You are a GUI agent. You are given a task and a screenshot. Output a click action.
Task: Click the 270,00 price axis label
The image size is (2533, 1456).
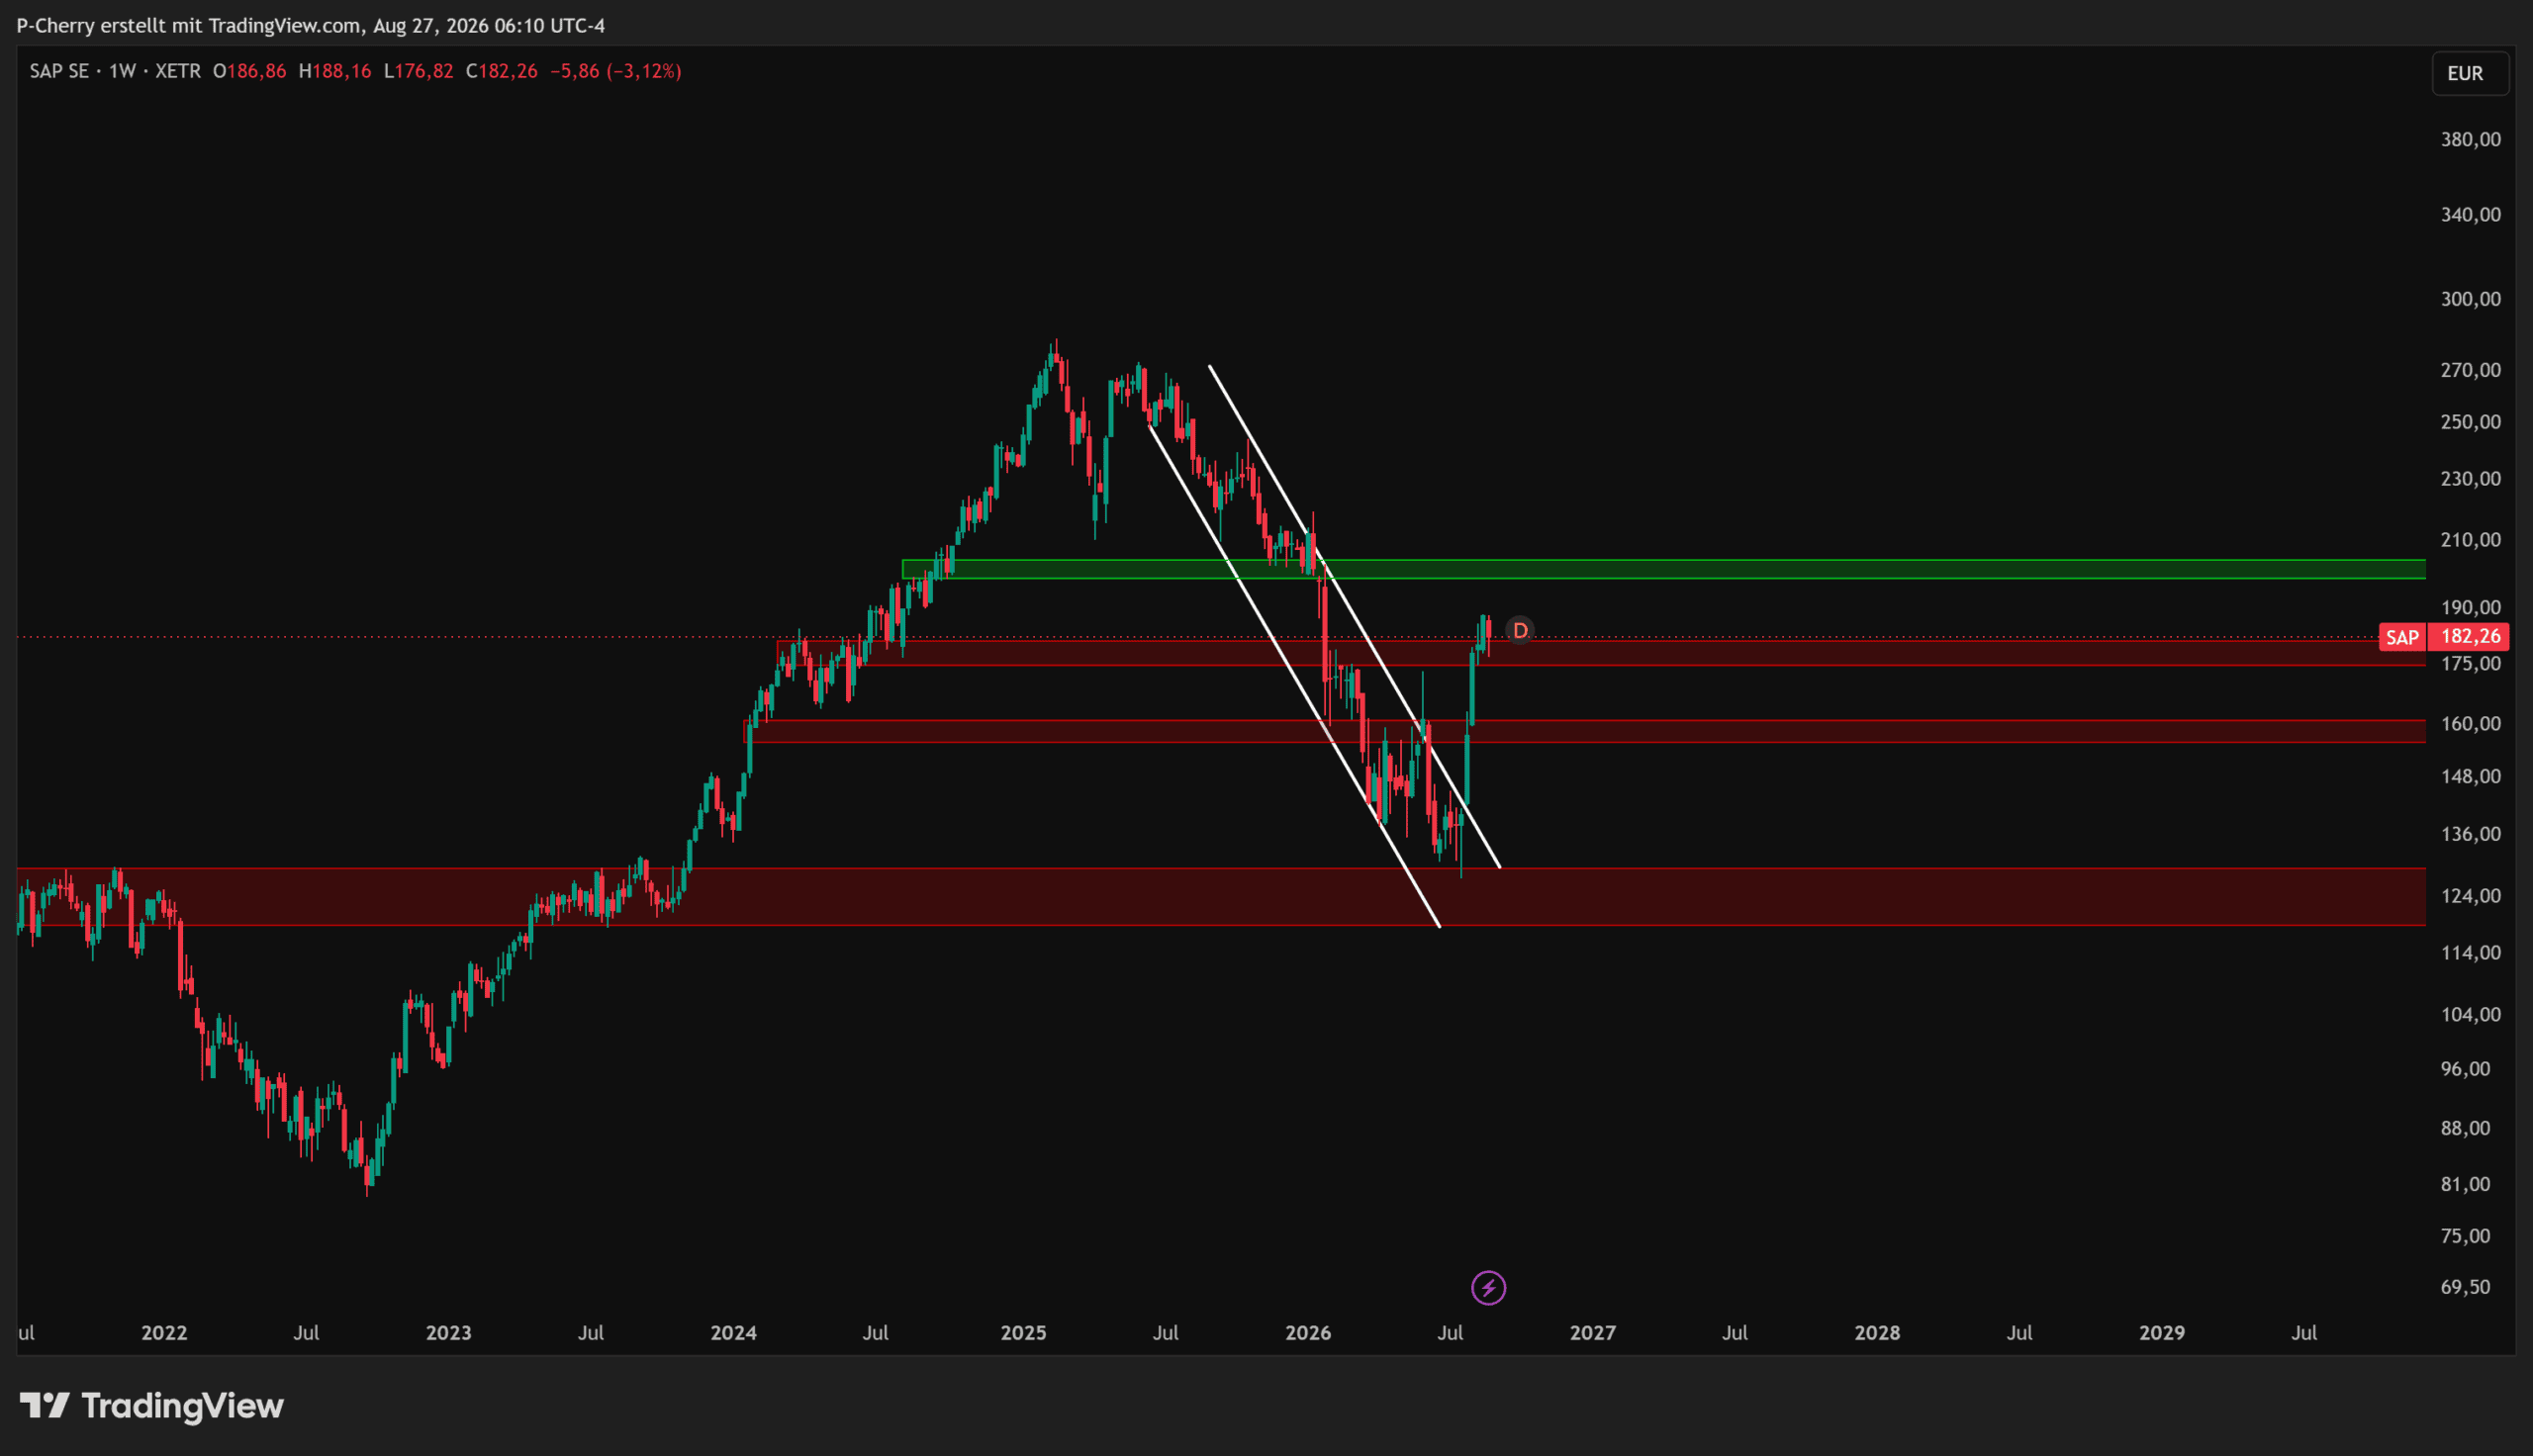2470,370
